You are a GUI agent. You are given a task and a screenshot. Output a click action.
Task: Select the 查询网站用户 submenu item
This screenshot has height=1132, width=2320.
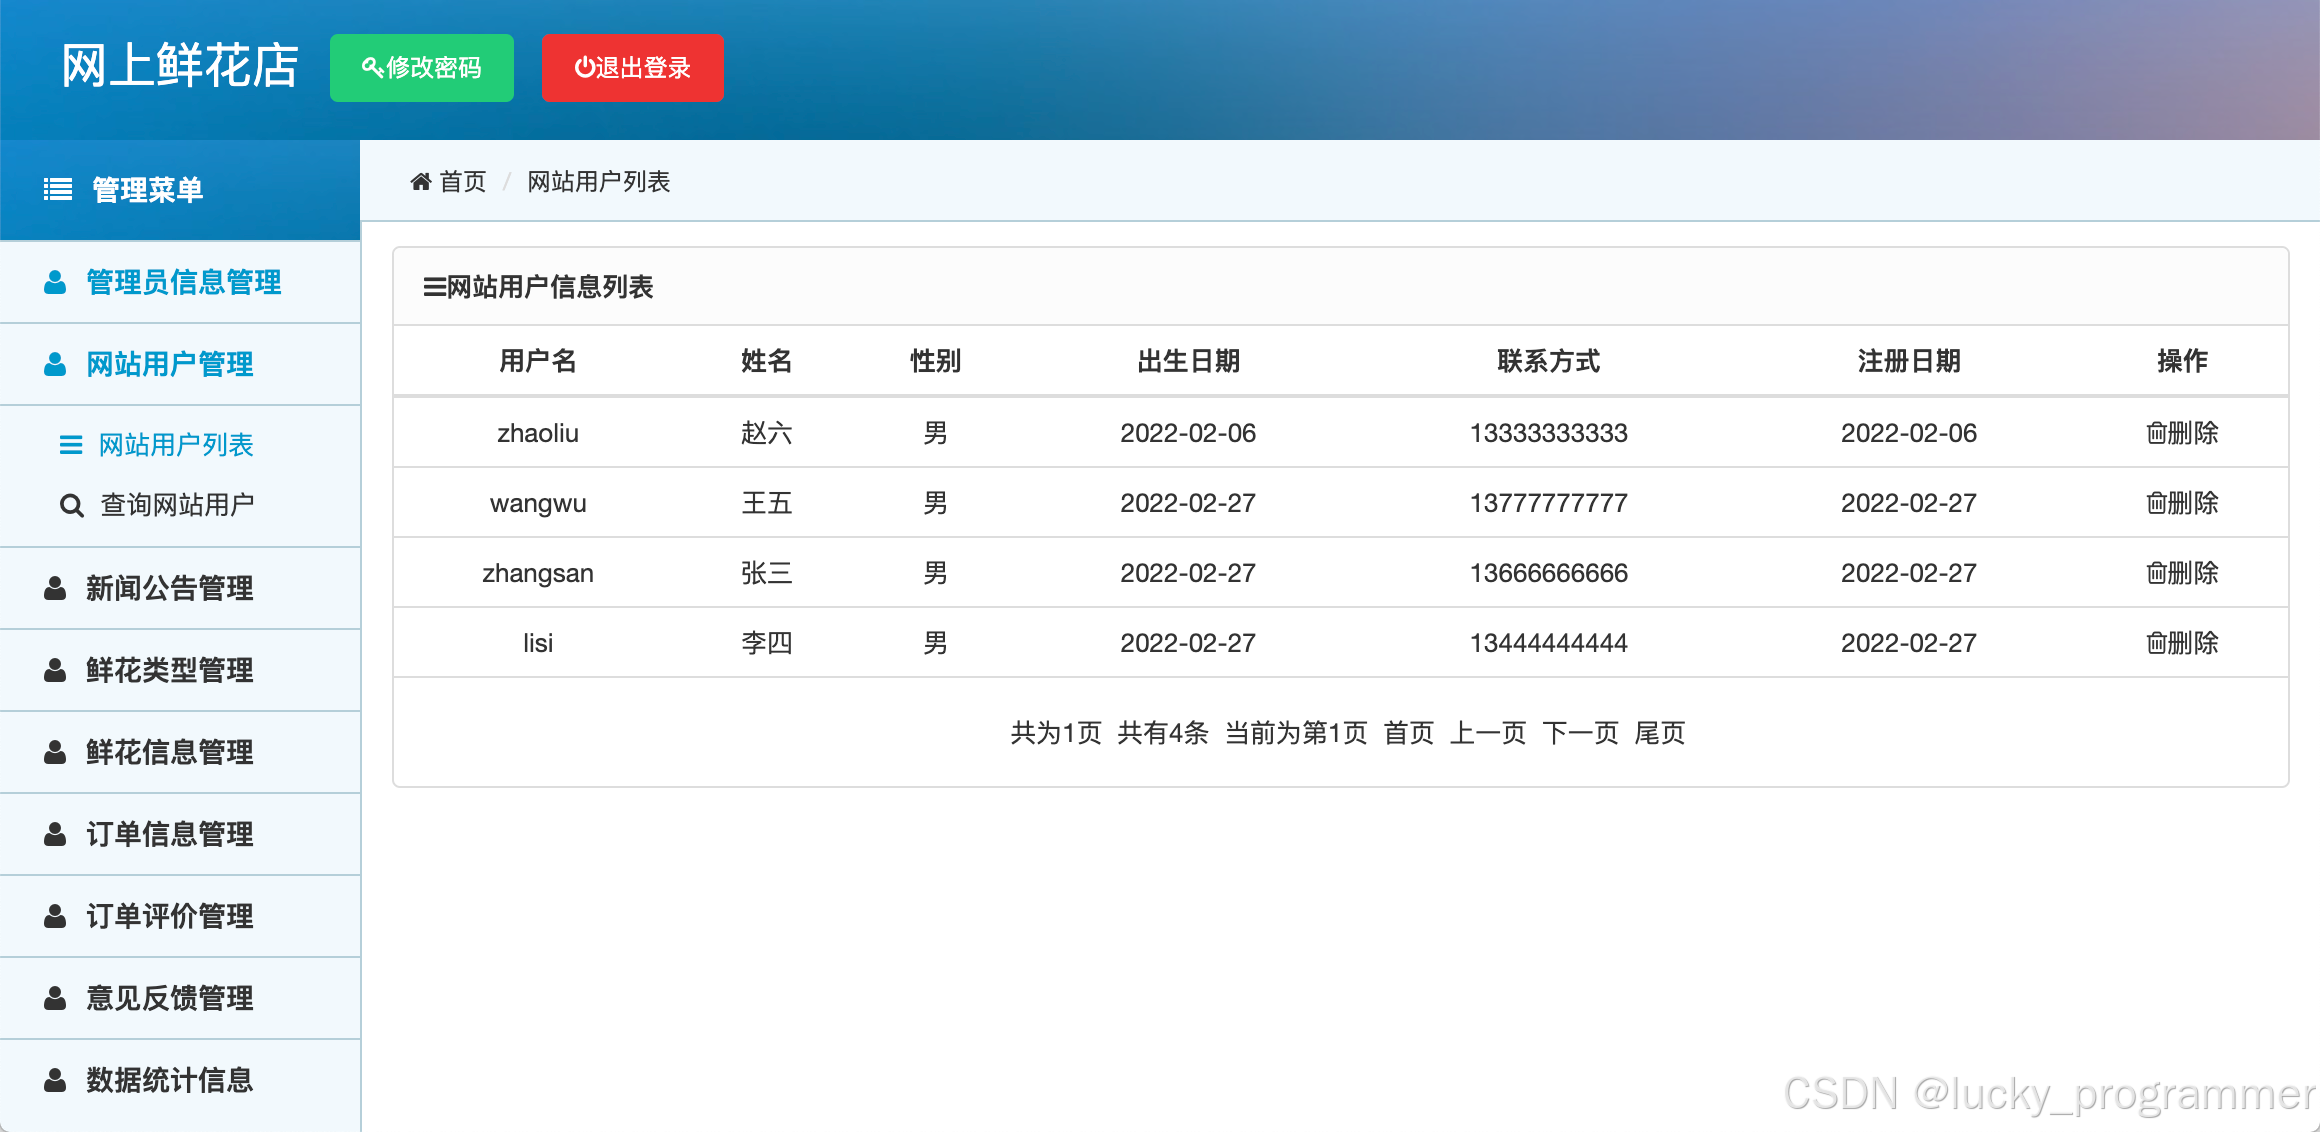click(x=177, y=505)
